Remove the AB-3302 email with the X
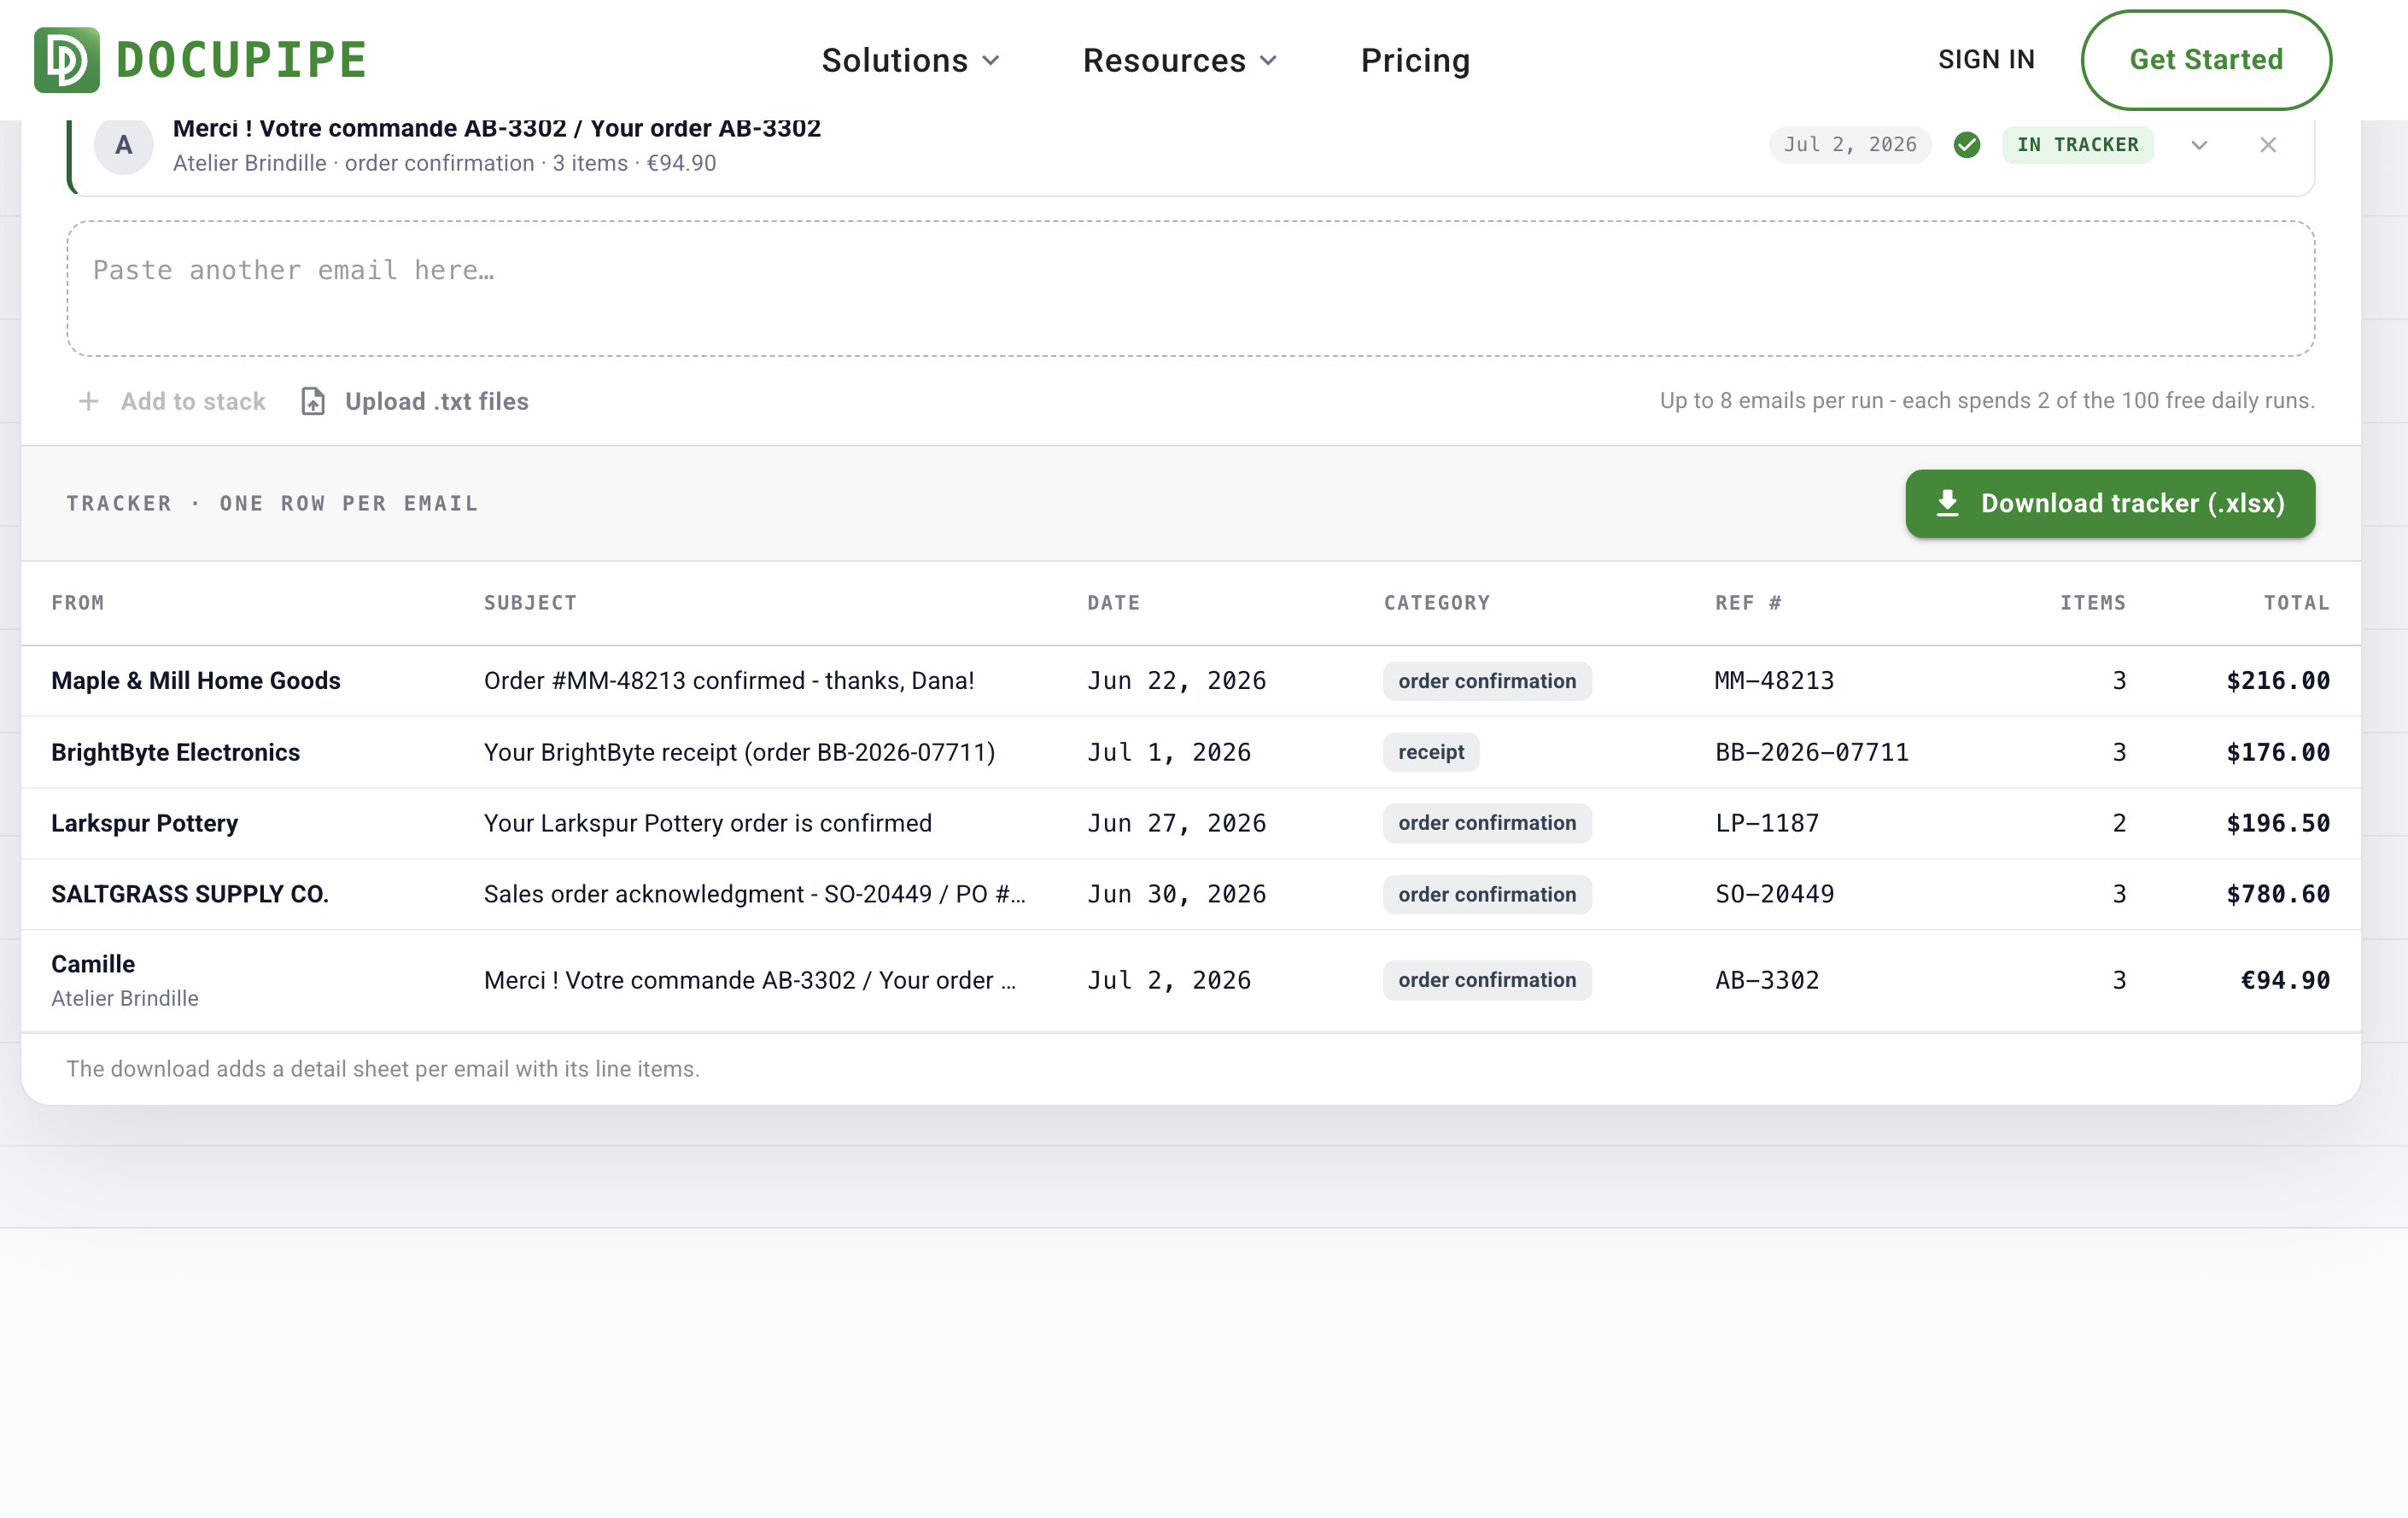This screenshot has width=2408, height=1518. click(2267, 145)
